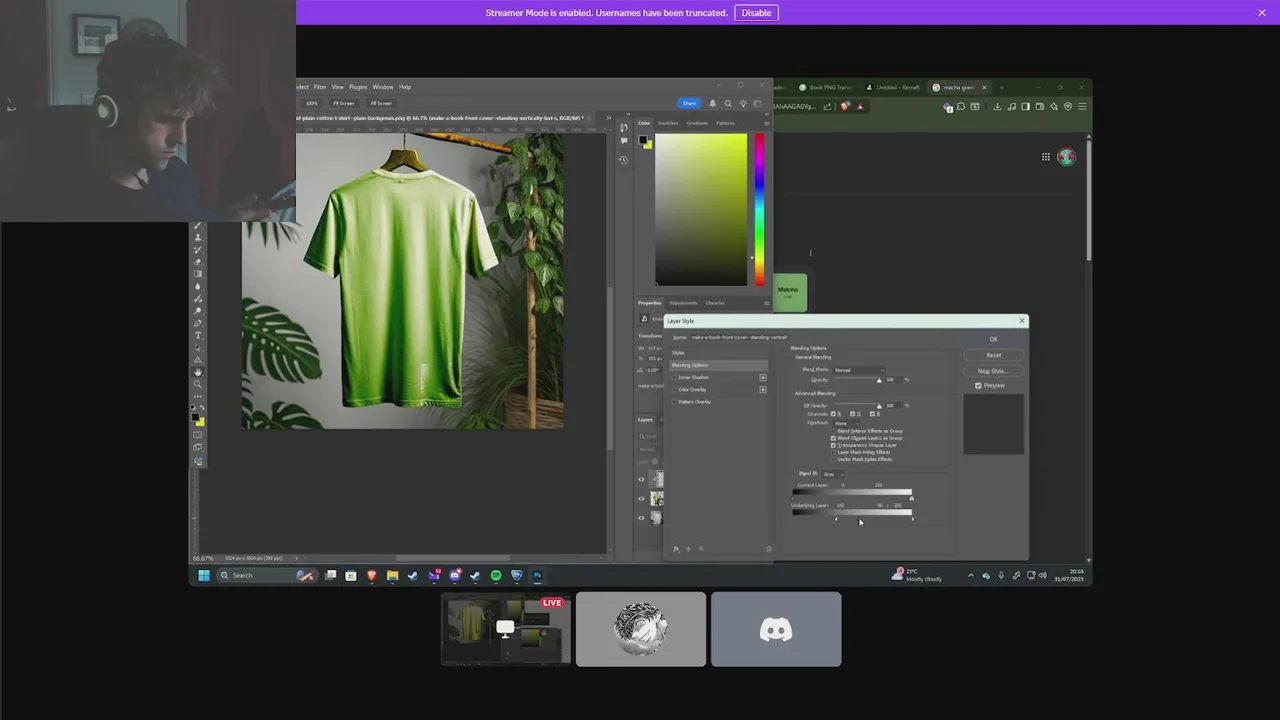Open Photoshop search magnifier icon

click(x=728, y=103)
